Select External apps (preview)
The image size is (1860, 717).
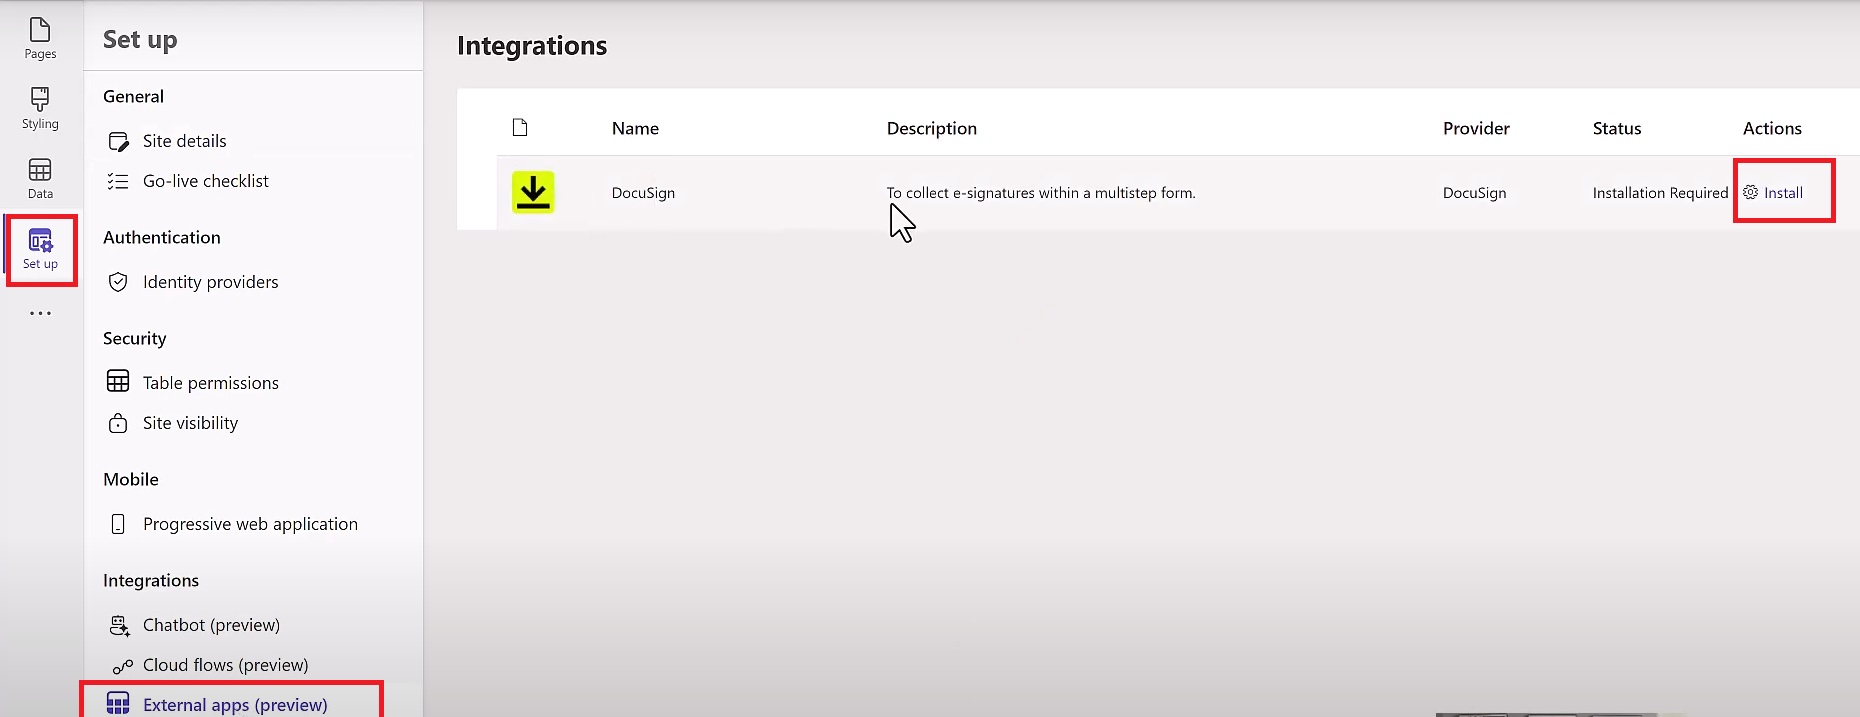(235, 704)
